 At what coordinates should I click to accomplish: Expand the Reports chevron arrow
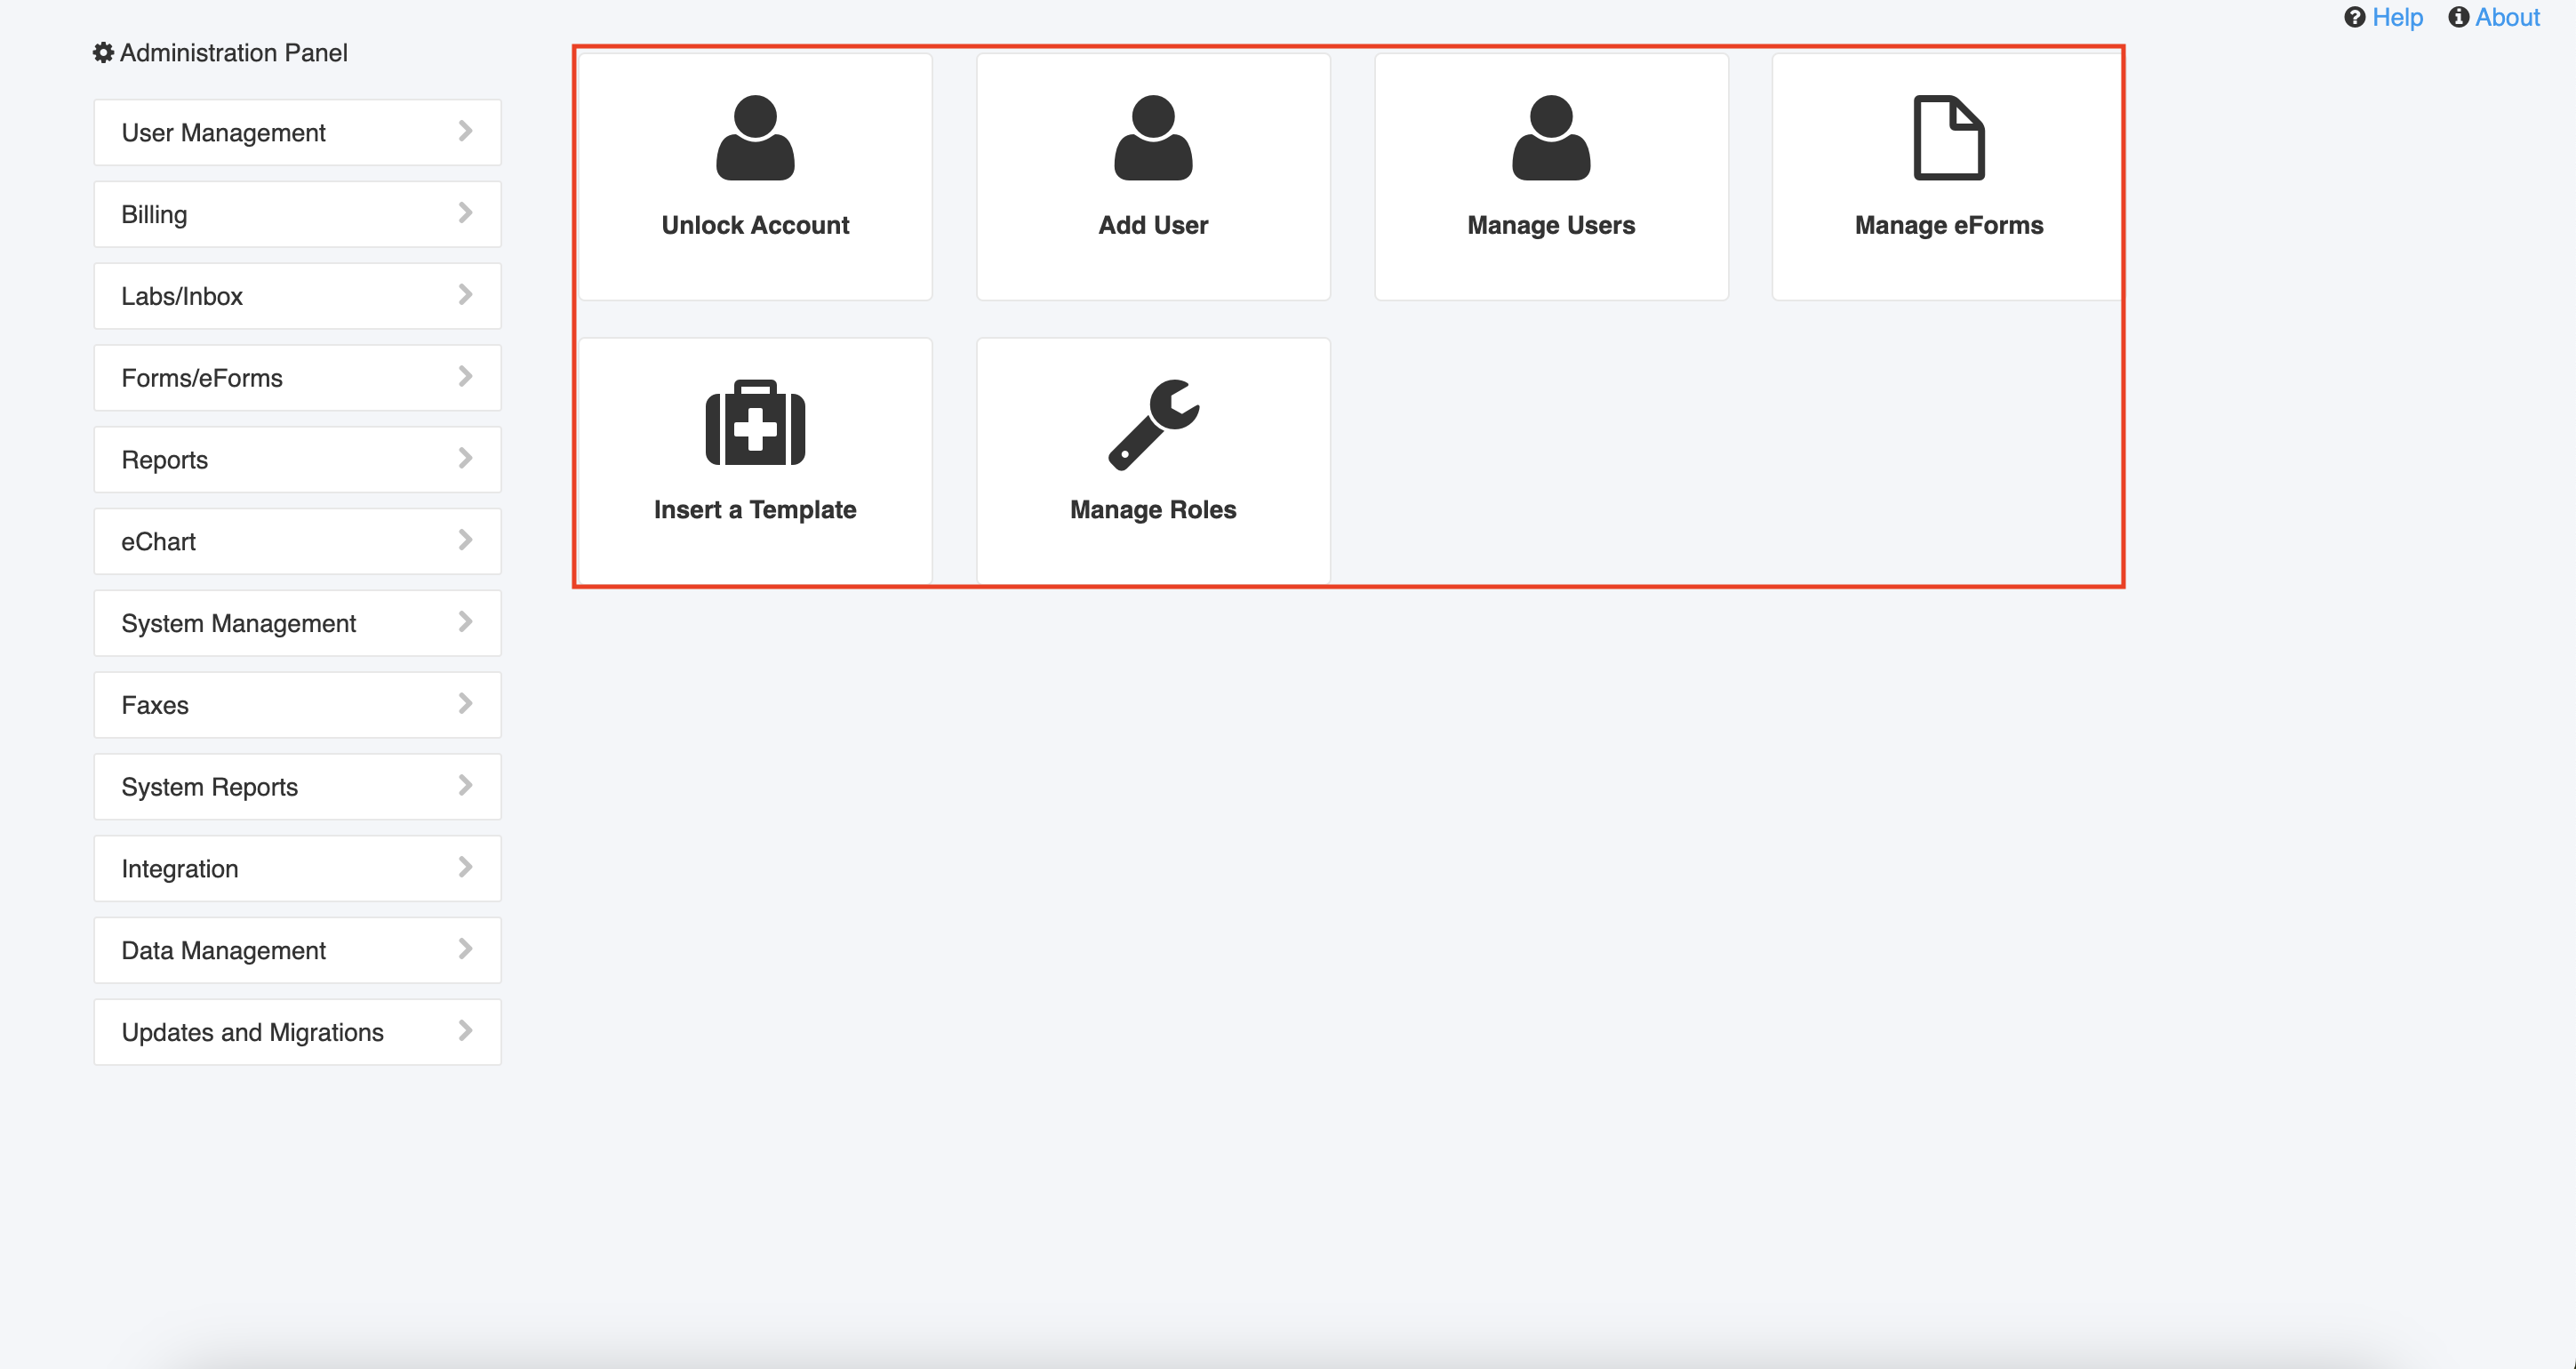465,458
